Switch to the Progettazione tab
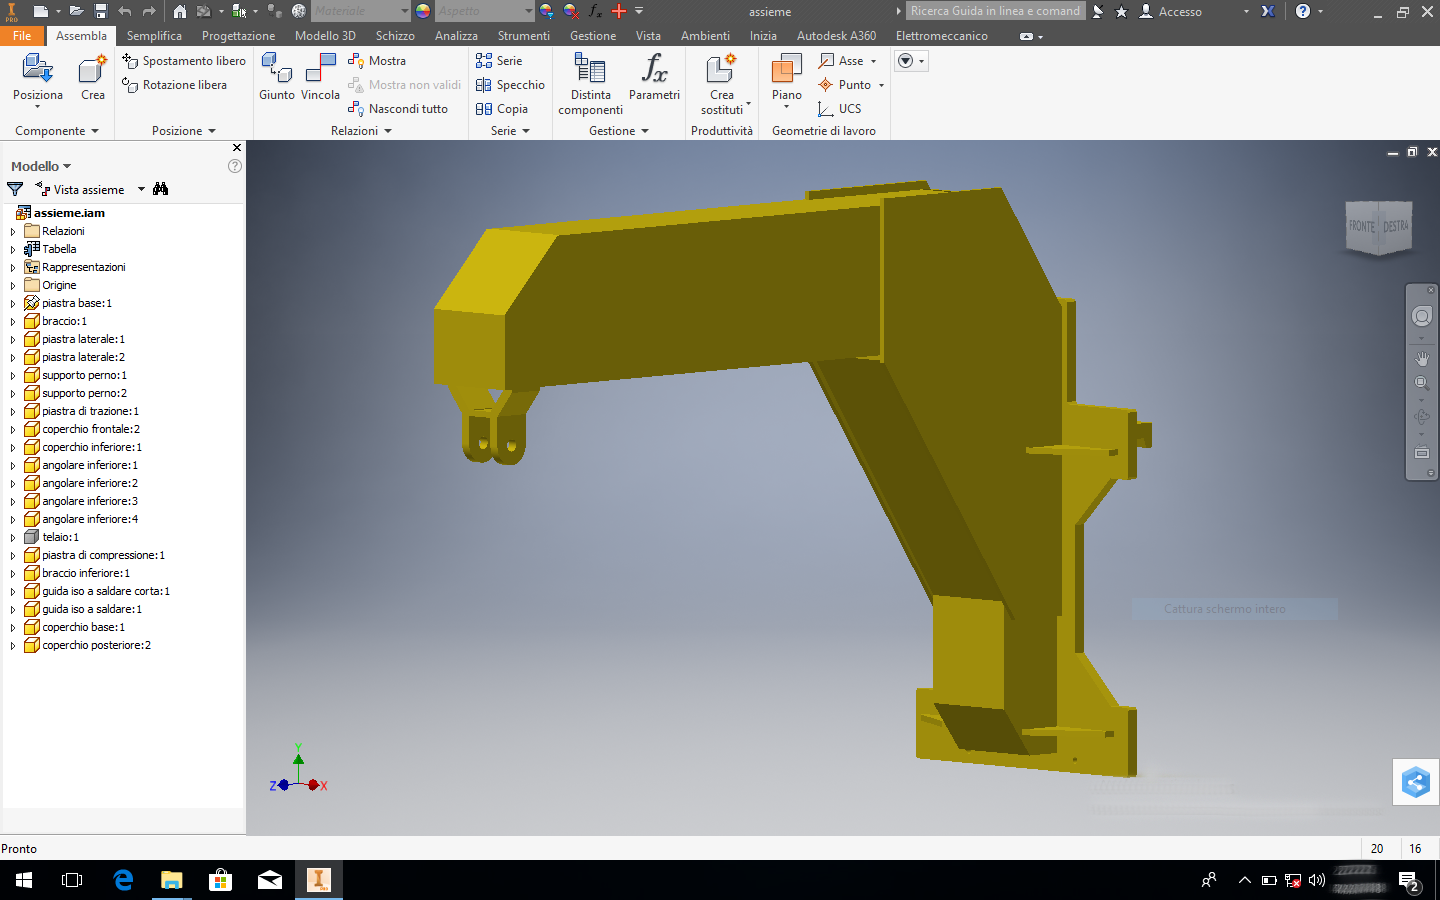The height and width of the screenshot is (900, 1440). [238, 35]
